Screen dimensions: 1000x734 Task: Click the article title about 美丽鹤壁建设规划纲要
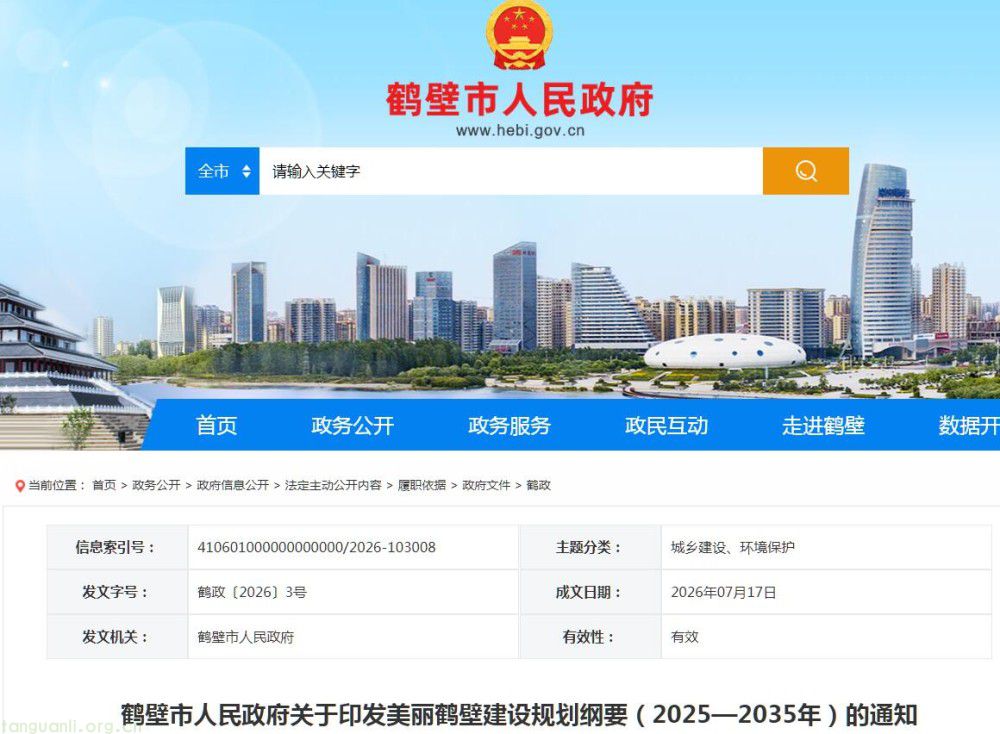519,715
